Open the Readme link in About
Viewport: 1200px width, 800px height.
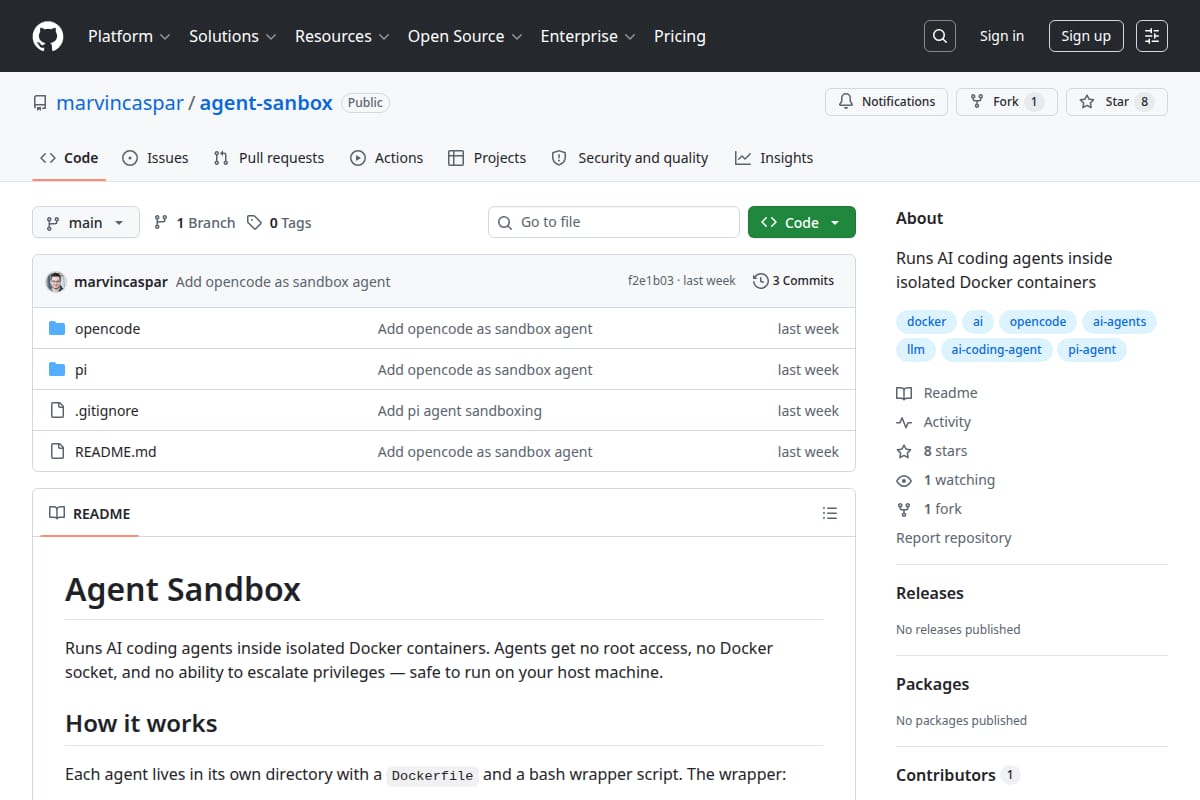(x=937, y=393)
